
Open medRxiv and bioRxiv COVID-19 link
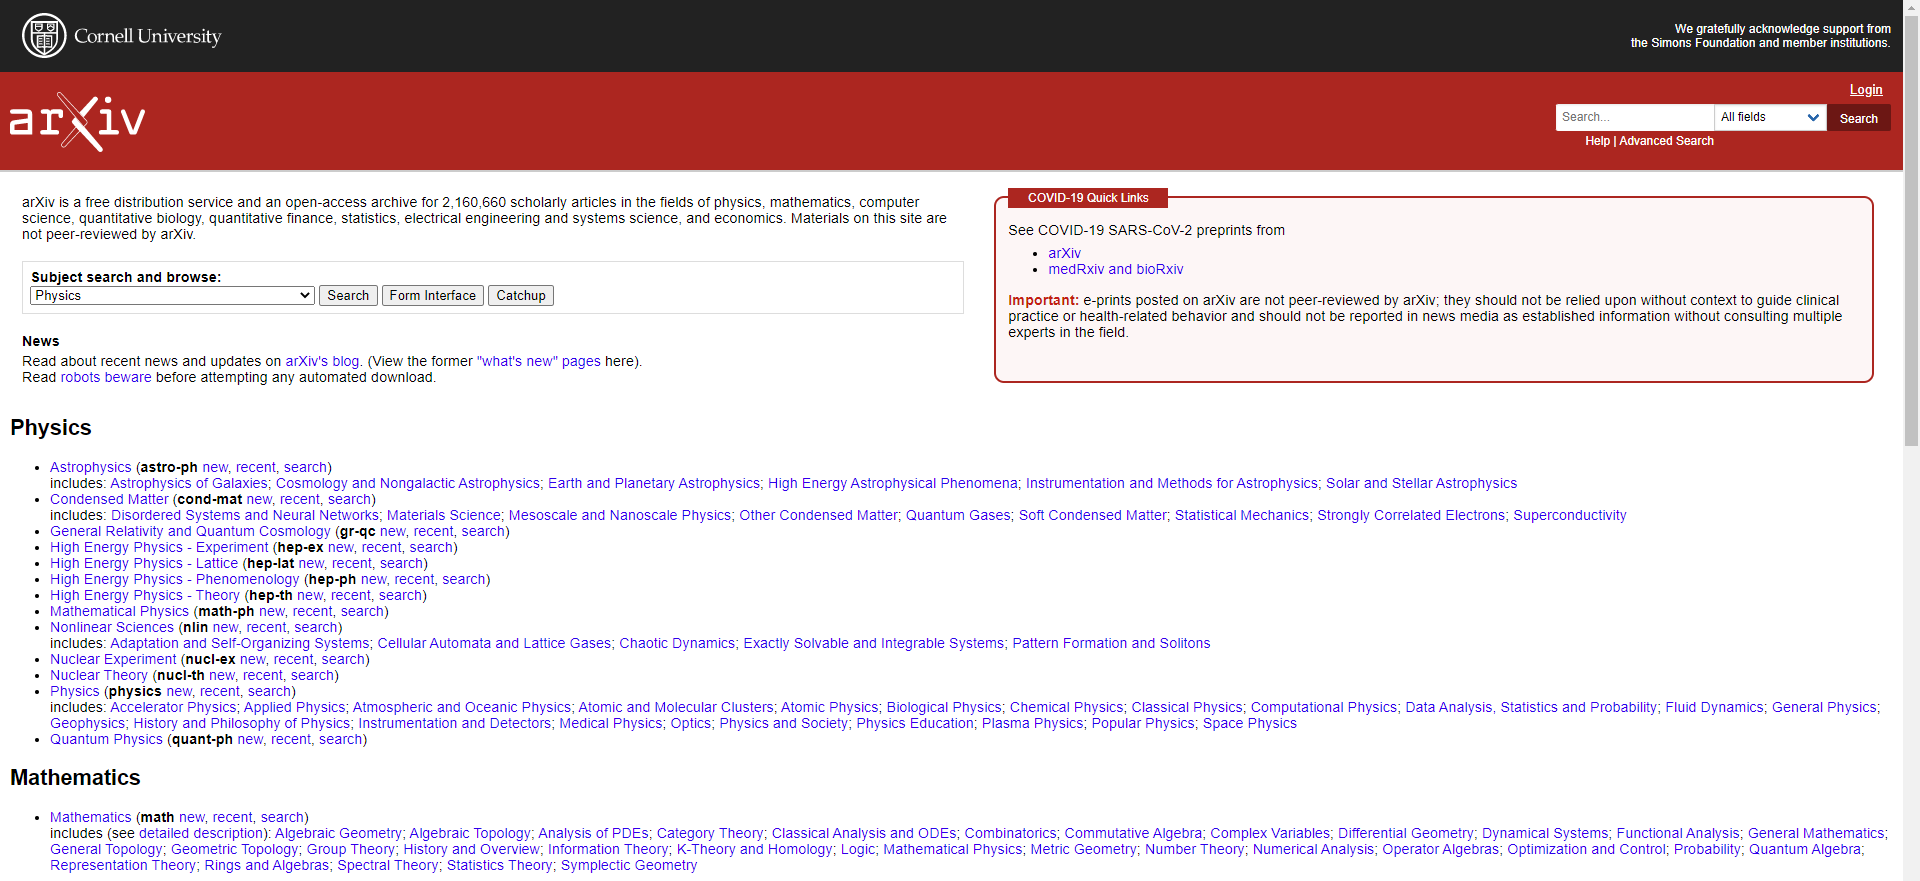click(x=1115, y=270)
